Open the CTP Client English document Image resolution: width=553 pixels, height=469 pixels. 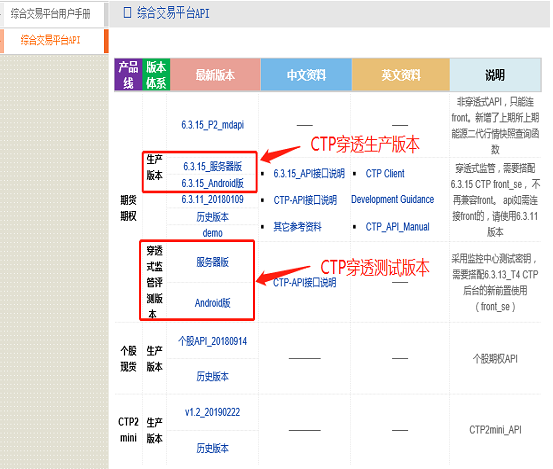(x=385, y=173)
